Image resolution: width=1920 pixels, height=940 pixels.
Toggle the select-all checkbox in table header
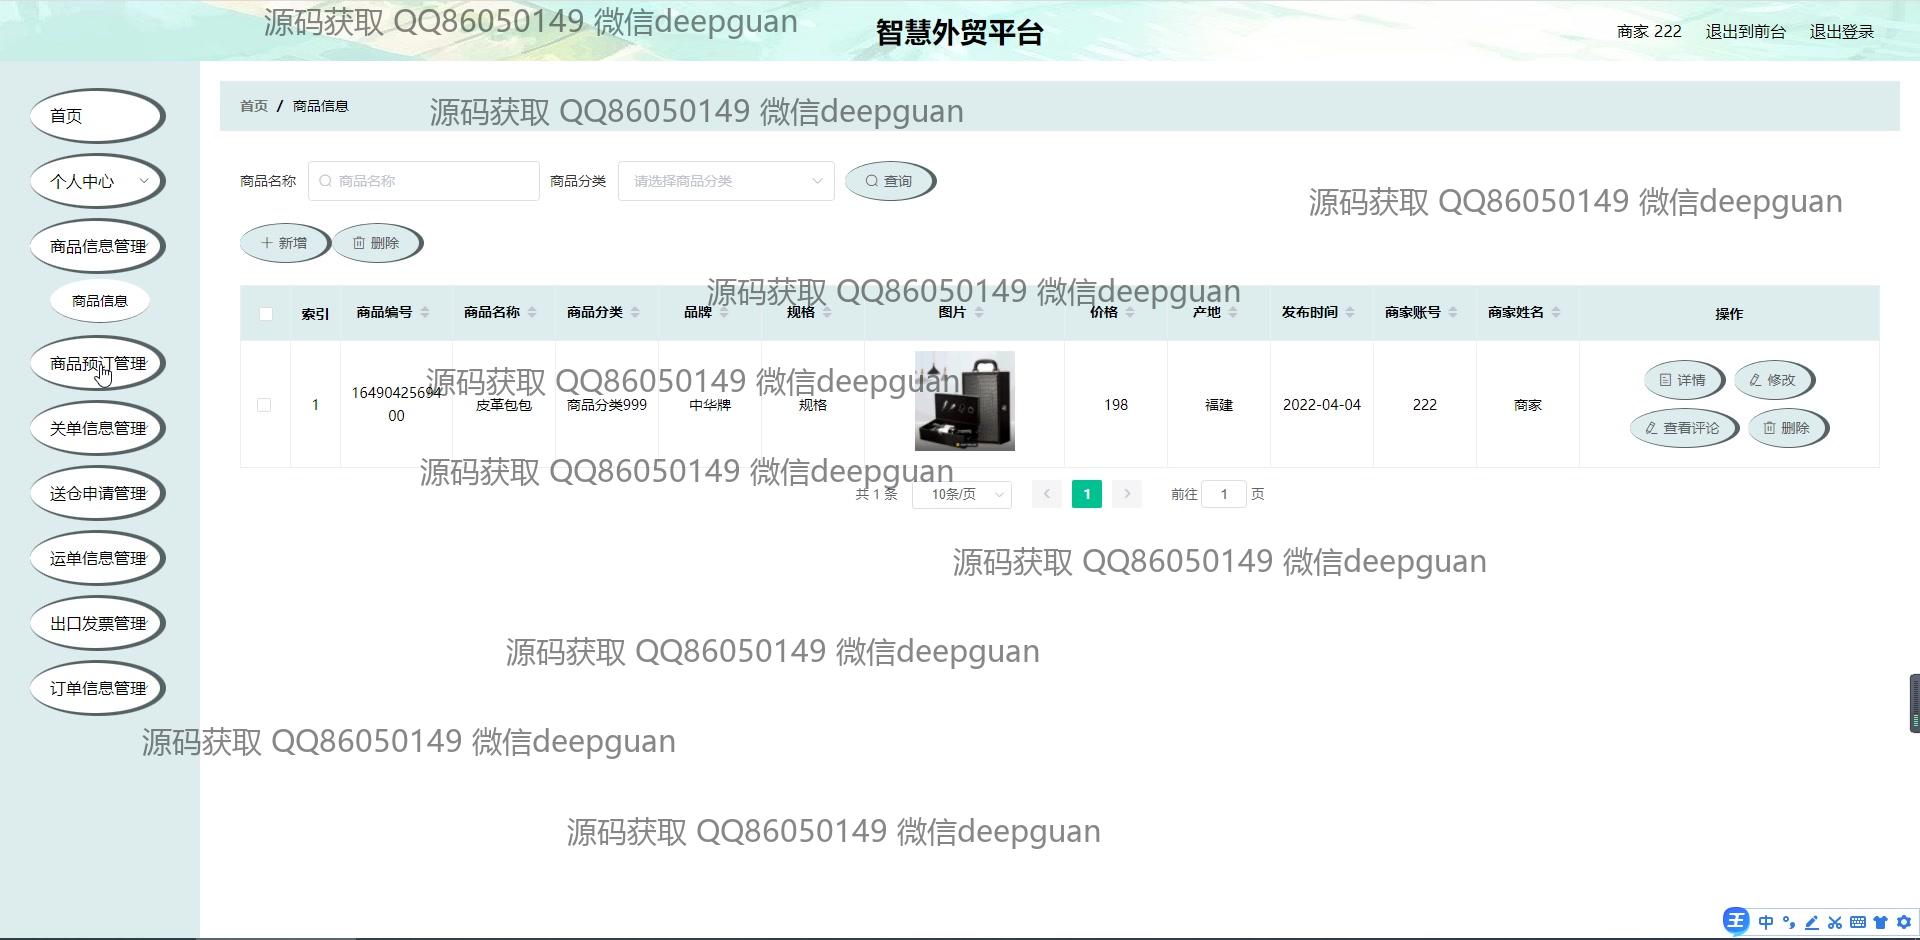click(265, 314)
